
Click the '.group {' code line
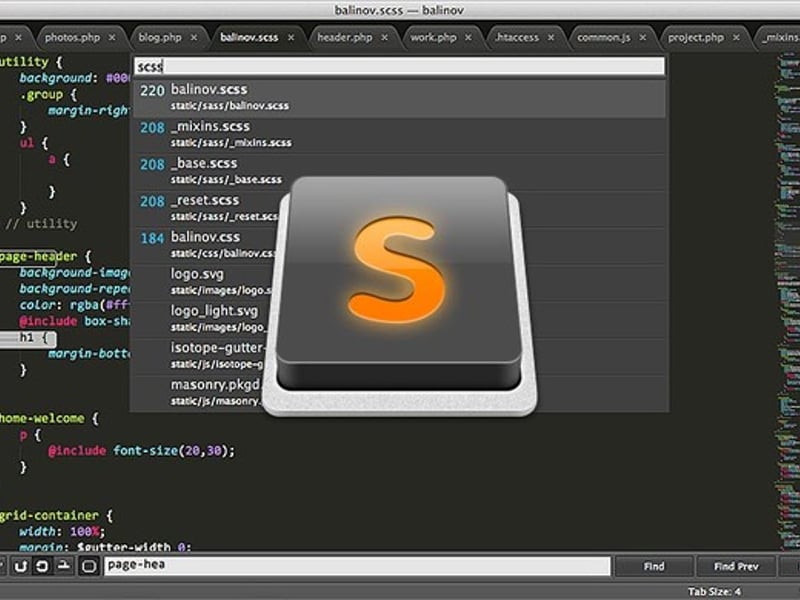48,95
